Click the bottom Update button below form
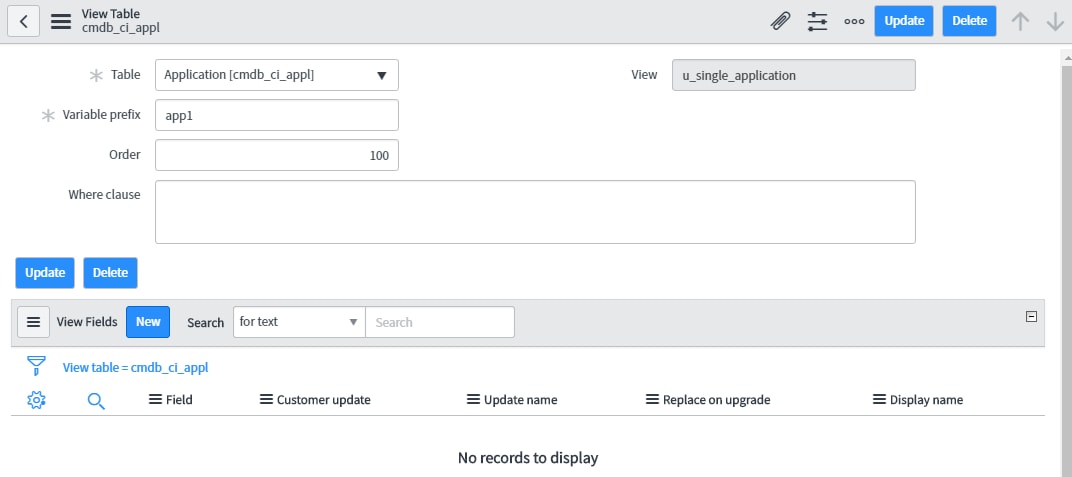 point(44,273)
